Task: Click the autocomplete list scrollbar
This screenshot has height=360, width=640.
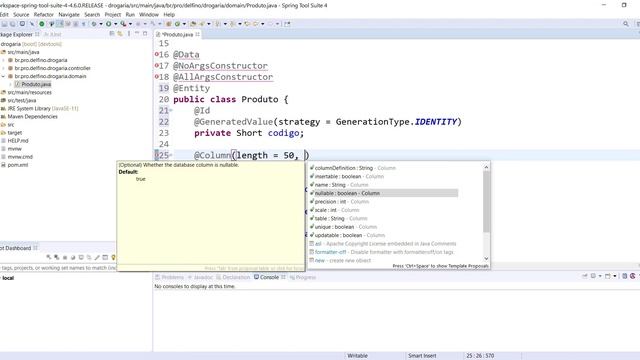Action: pos(486,201)
